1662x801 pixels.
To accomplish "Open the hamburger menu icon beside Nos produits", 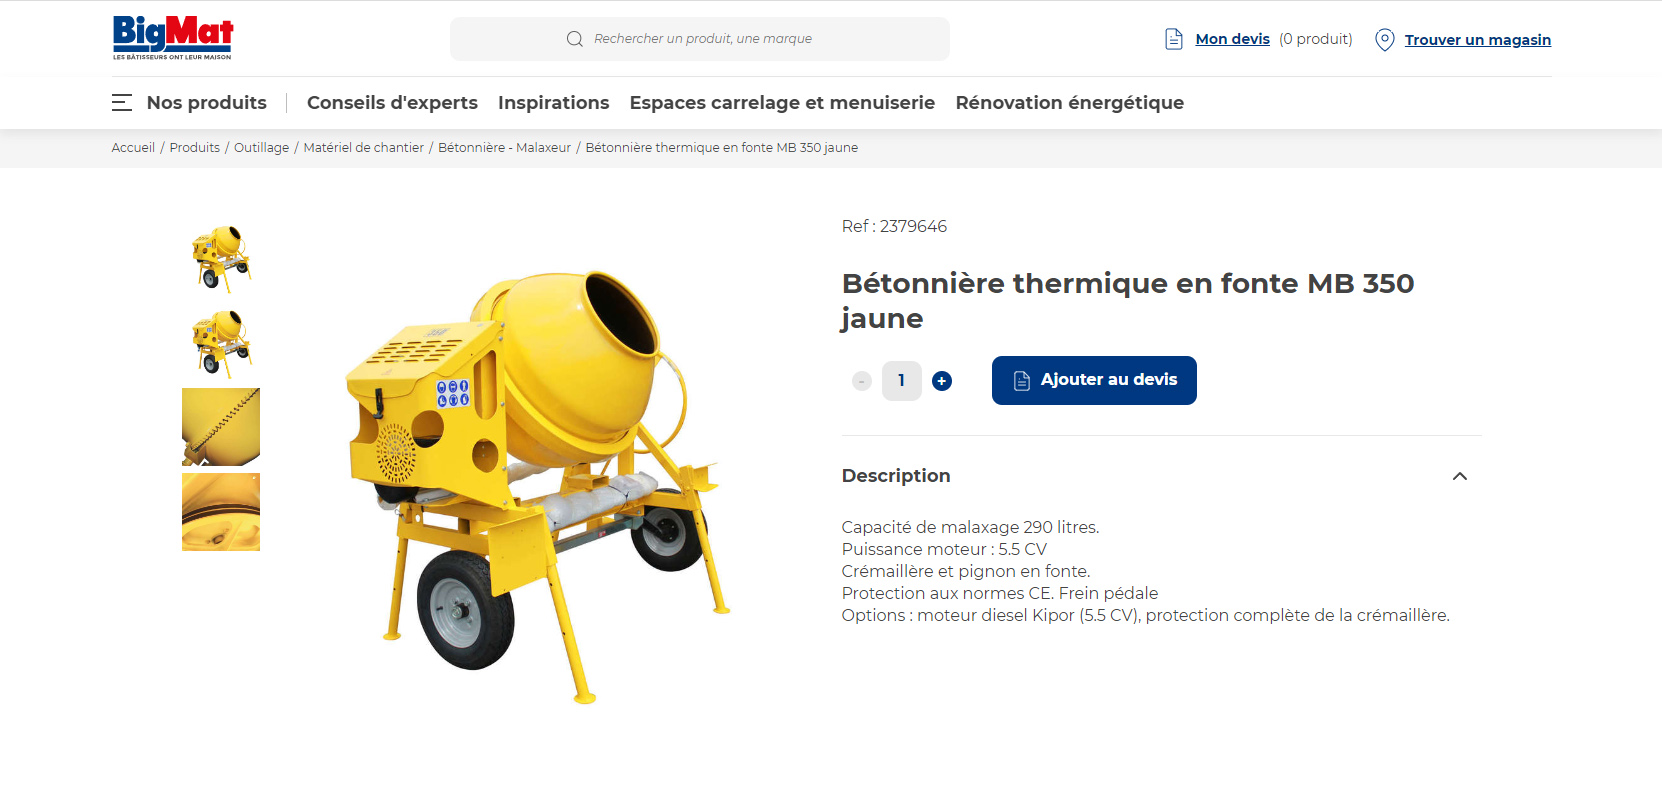I will (x=122, y=102).
